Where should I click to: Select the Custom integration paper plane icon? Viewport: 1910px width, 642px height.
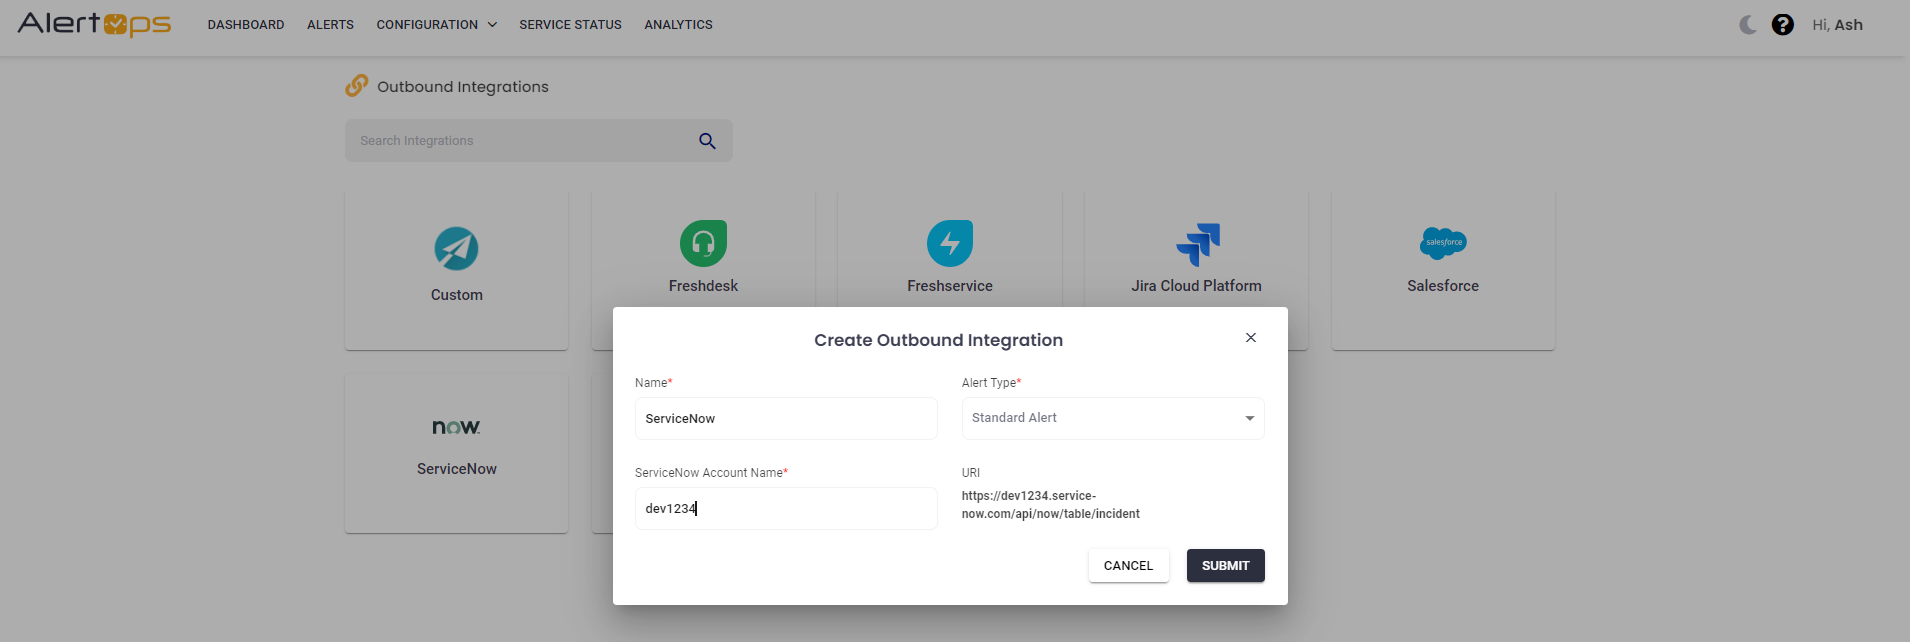[456, 248]
